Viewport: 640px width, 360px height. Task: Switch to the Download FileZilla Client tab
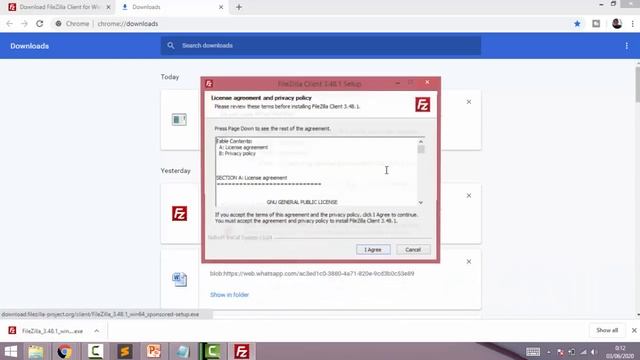pyautogui.click(x=60, y=7)
